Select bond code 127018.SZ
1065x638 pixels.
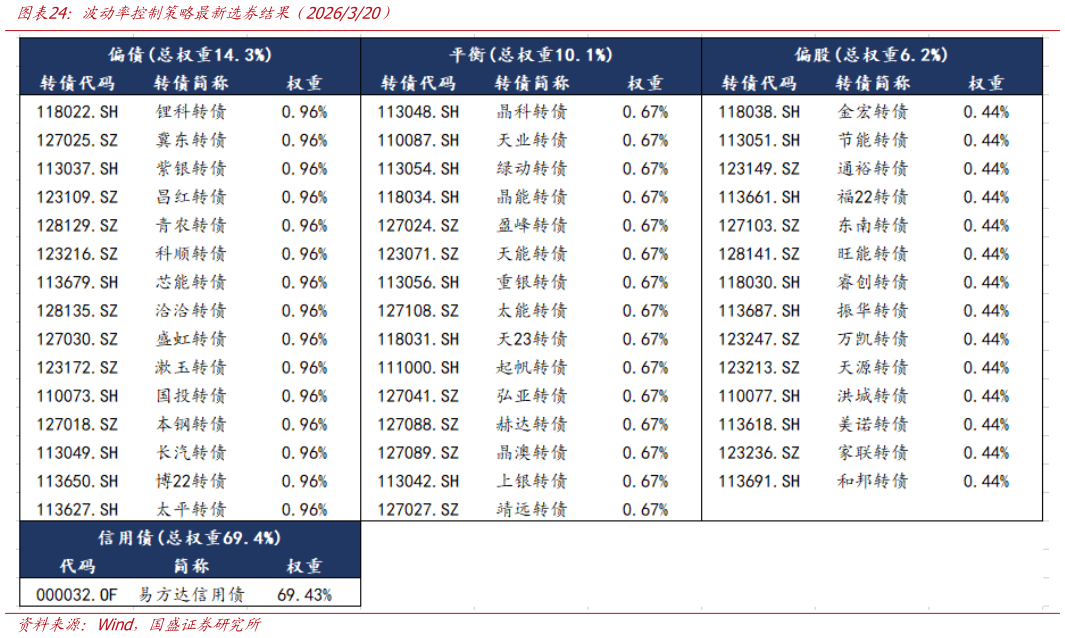77,425
